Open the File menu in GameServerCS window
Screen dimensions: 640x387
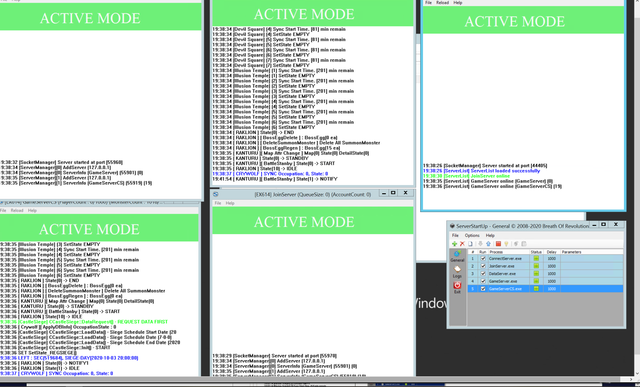pyautogui.click(x=3, y=210)
